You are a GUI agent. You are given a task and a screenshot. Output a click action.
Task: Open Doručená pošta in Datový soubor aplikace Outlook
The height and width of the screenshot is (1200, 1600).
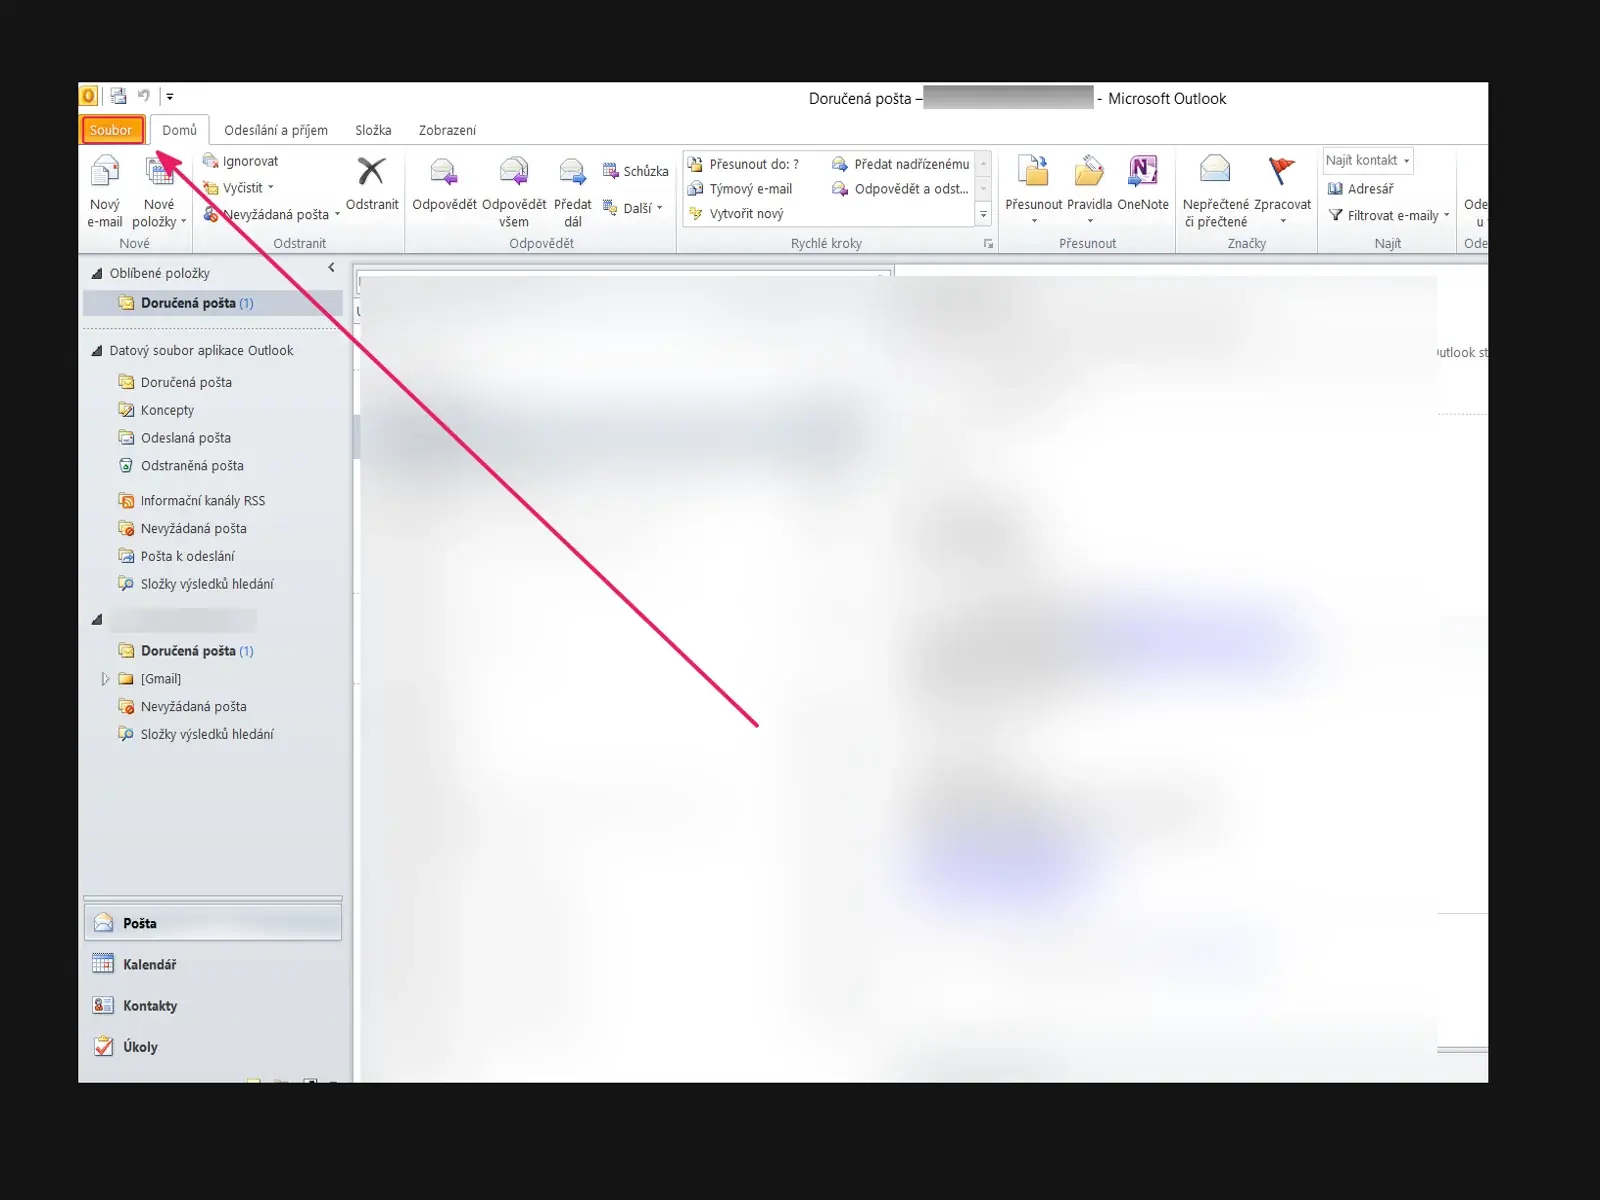point(186,382)
